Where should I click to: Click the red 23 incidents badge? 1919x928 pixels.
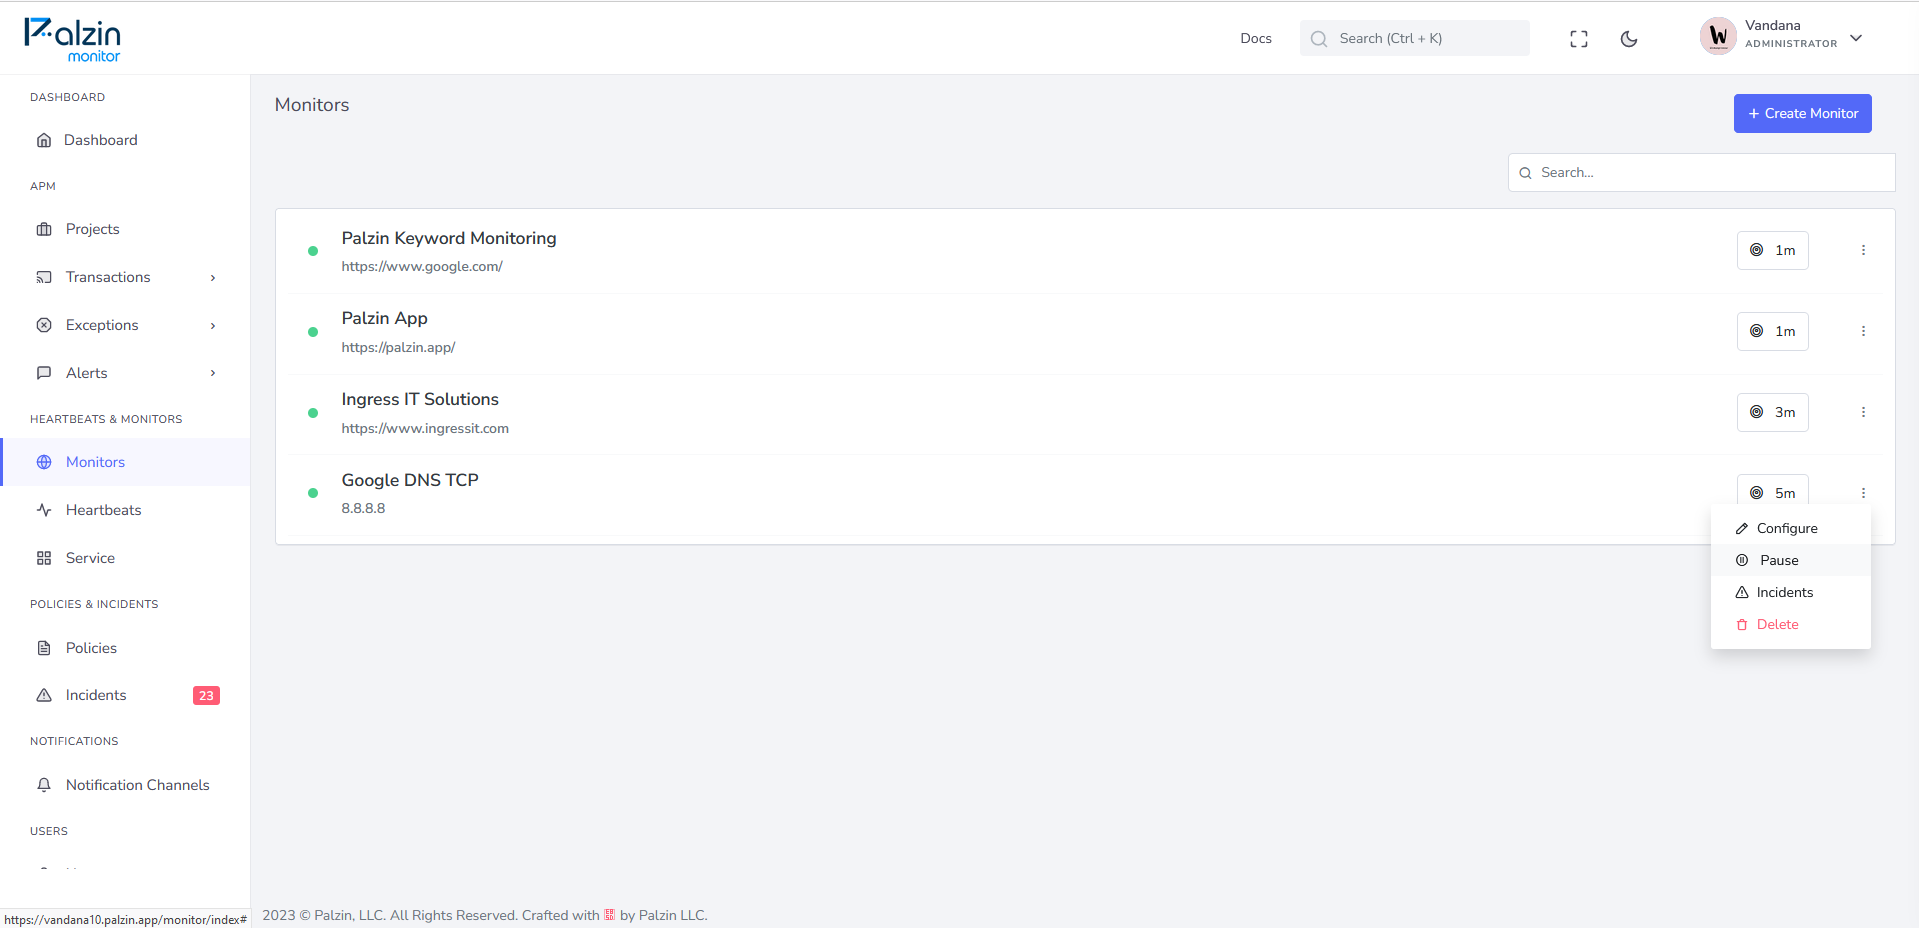coord(206,696)
